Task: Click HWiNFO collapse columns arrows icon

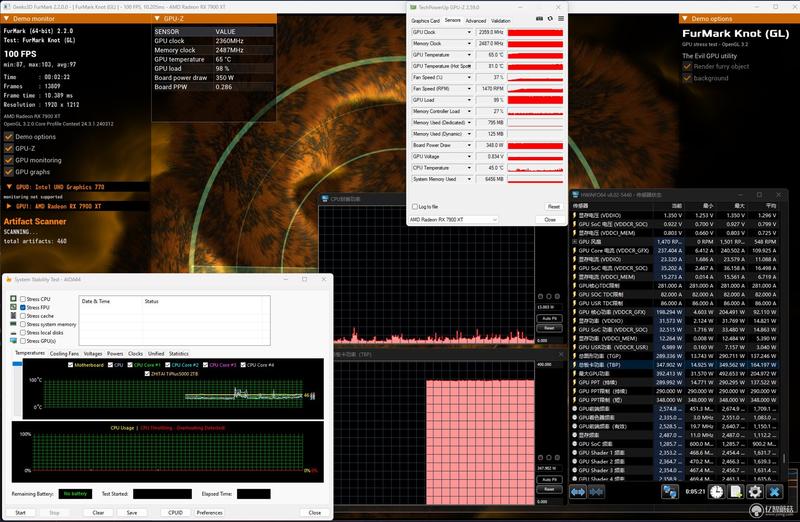Action: (596, 492)
